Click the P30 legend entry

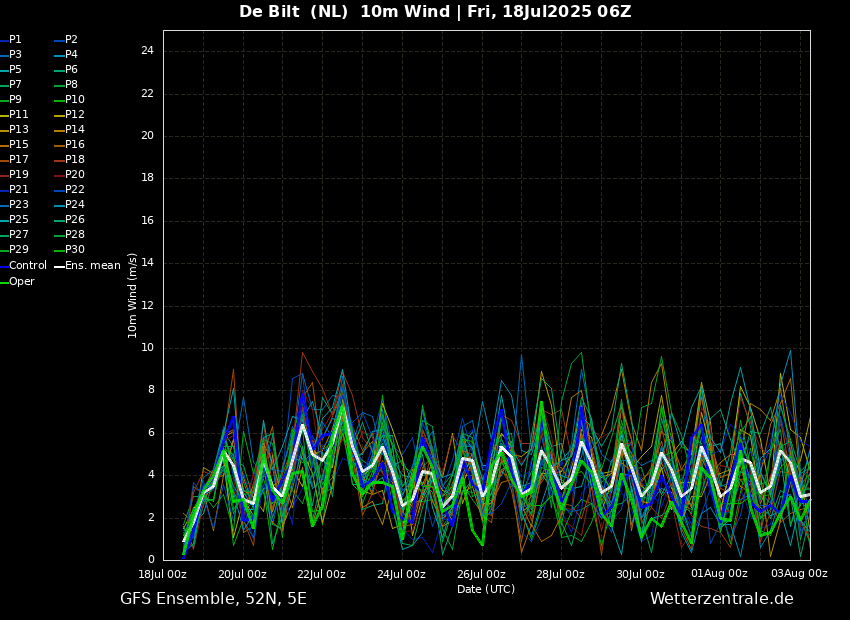click(x=75, y=250)
